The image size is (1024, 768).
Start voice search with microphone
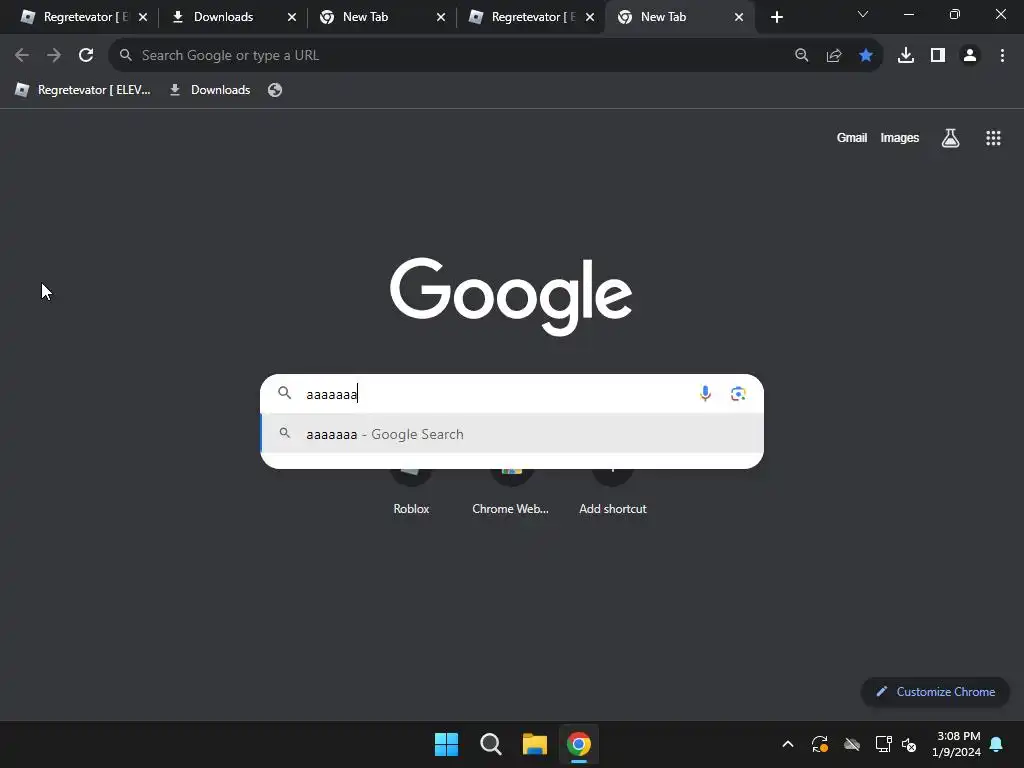(x=705, y=393)
